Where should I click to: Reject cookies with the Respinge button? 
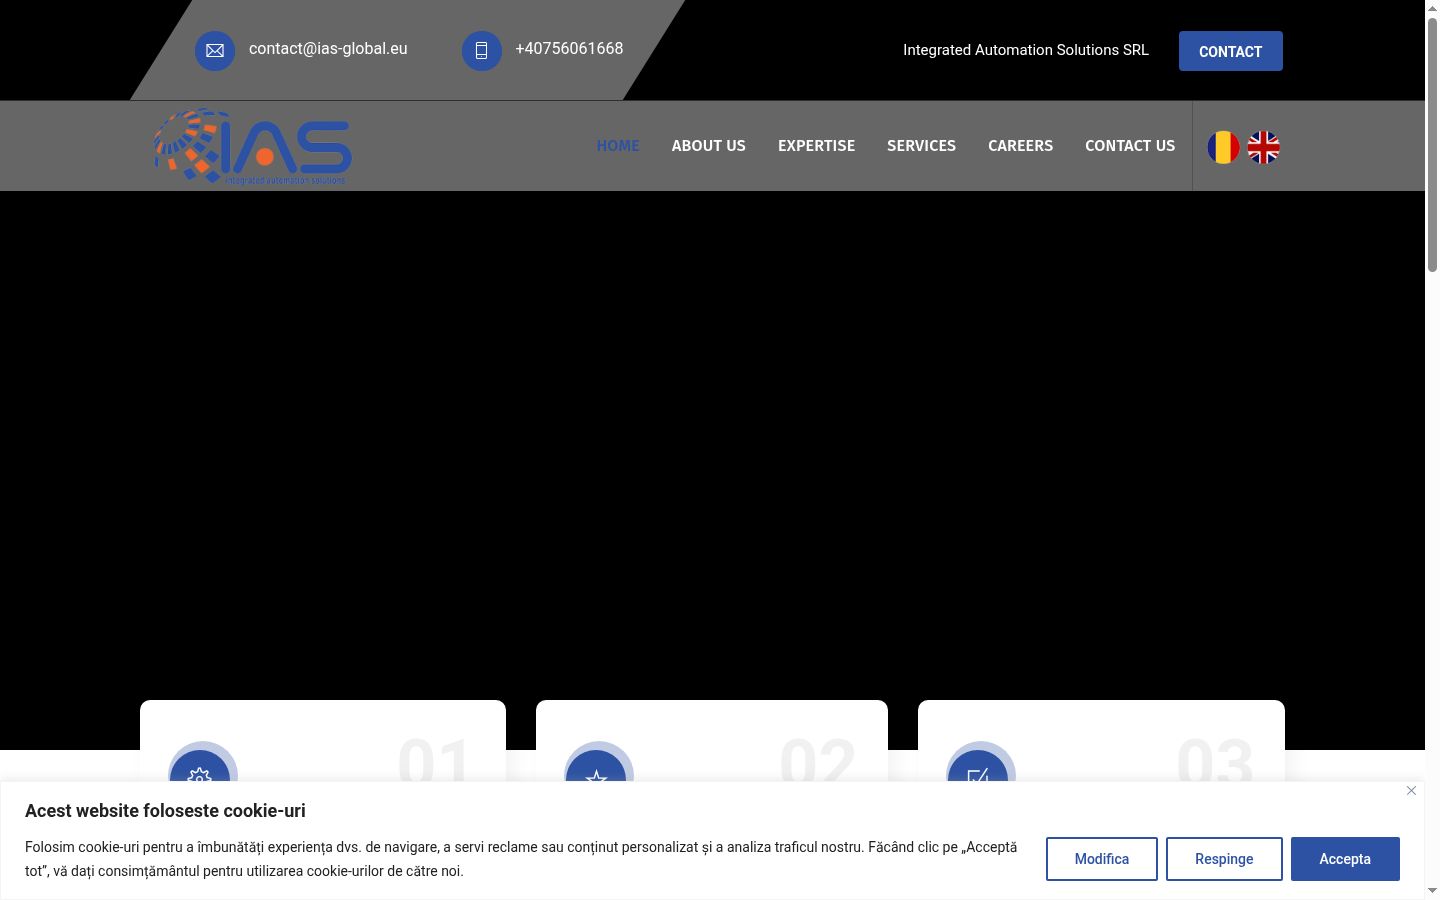tap(1224, 859)
